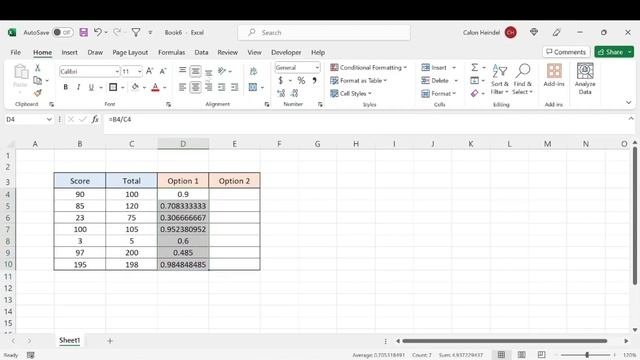Click the Wrap Text icon
Viewport: 640px width, 360px height.
point(253,71)
